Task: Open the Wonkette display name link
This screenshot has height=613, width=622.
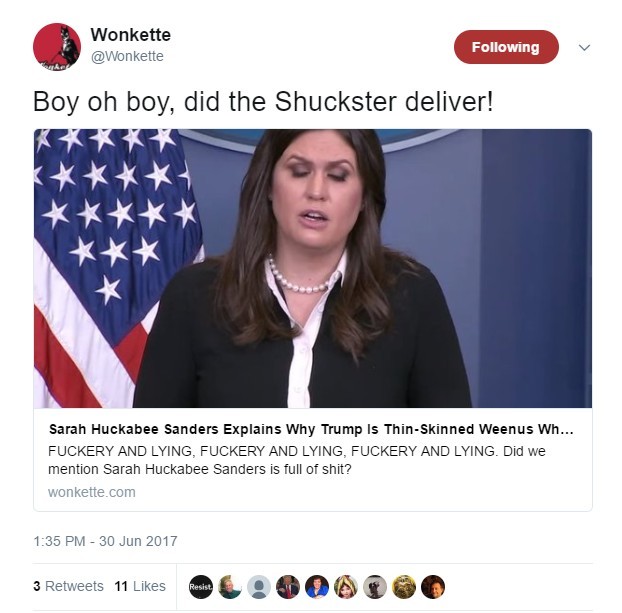Action: point(131,35)
